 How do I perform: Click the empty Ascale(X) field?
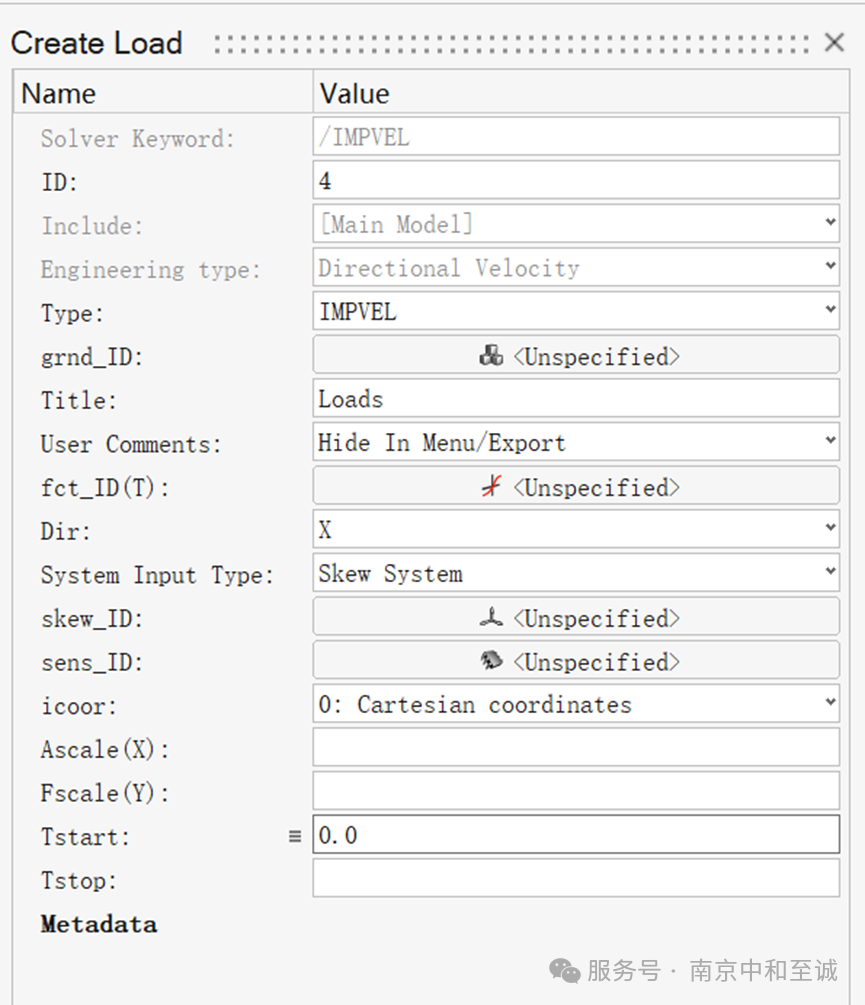tap(576, 747)
